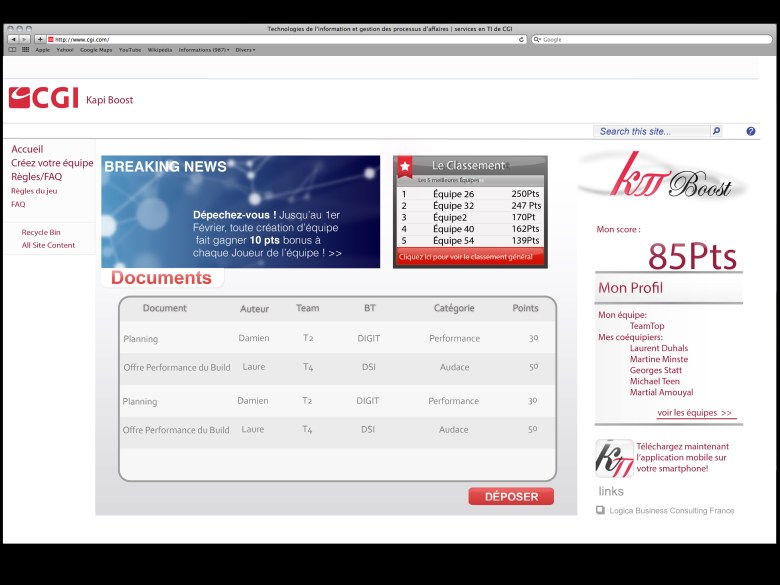Click the DÉPOSER button
Screen dimensions: 780x585
pyautogui.click(x=511, y=496)
